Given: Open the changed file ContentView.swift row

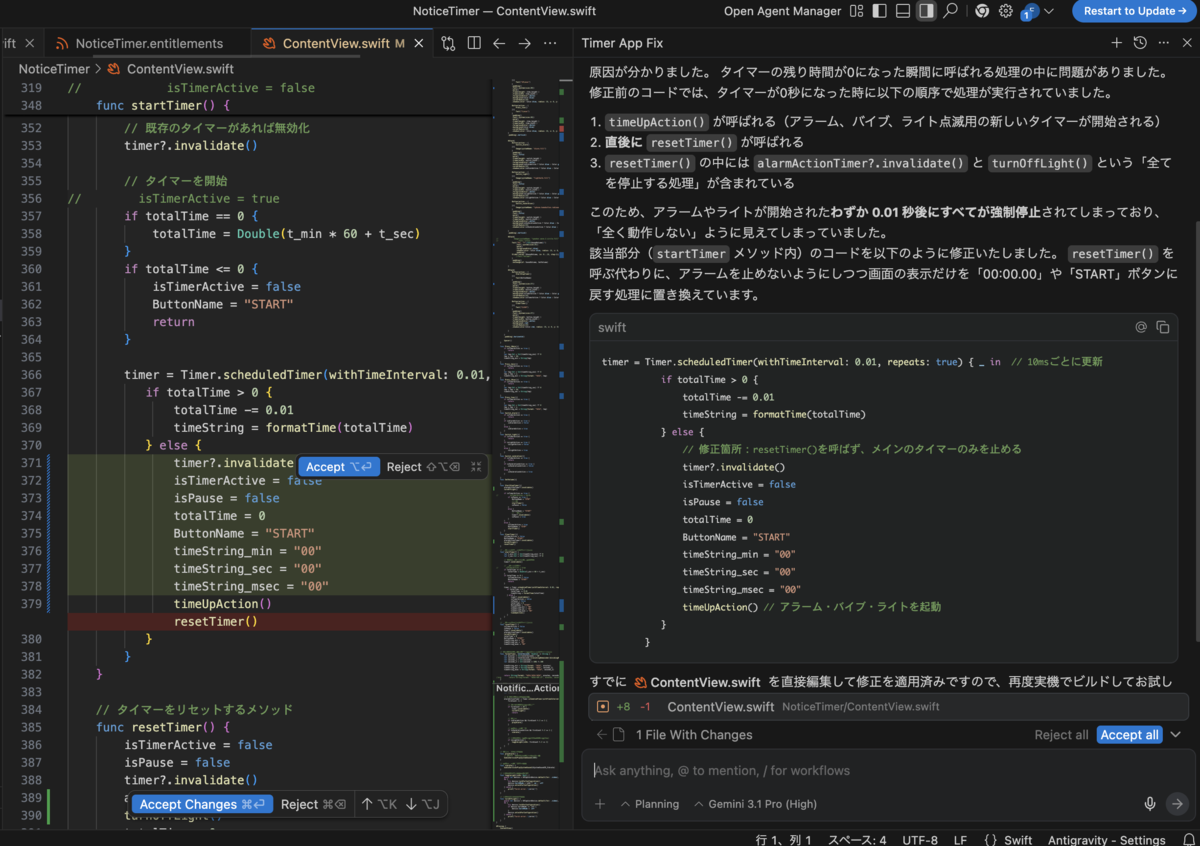Looking at the screenshot, I should pos(888,706).
